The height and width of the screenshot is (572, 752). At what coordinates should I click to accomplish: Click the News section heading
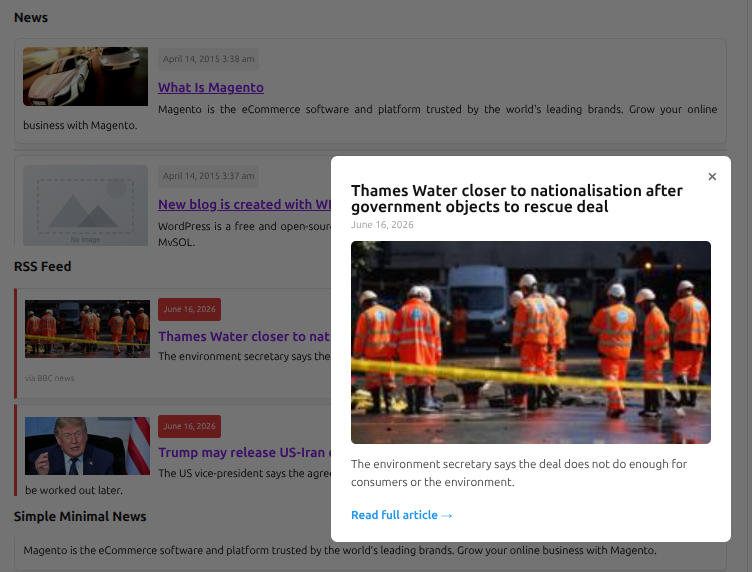point(31,17)
